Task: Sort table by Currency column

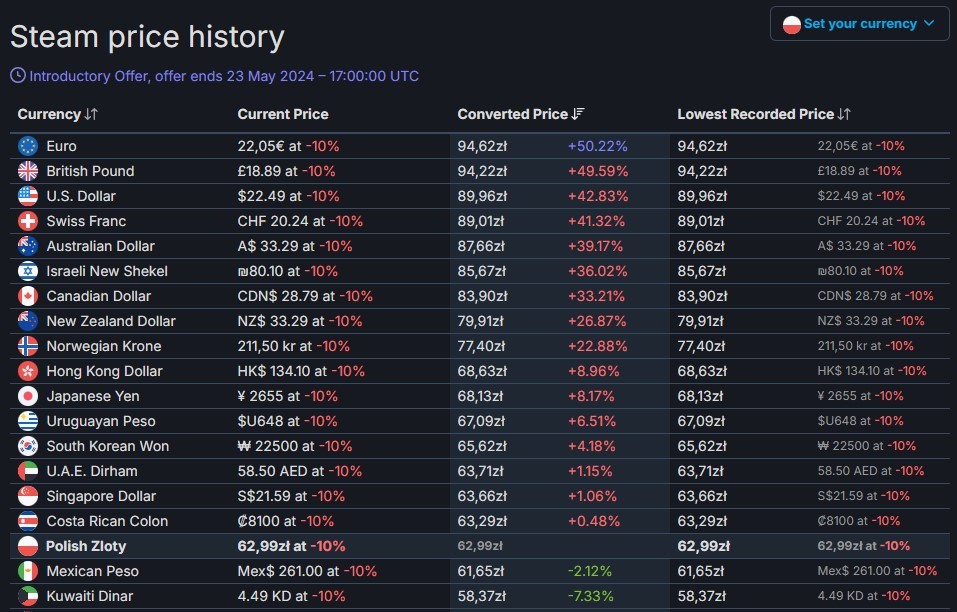Action: [57, 114]
